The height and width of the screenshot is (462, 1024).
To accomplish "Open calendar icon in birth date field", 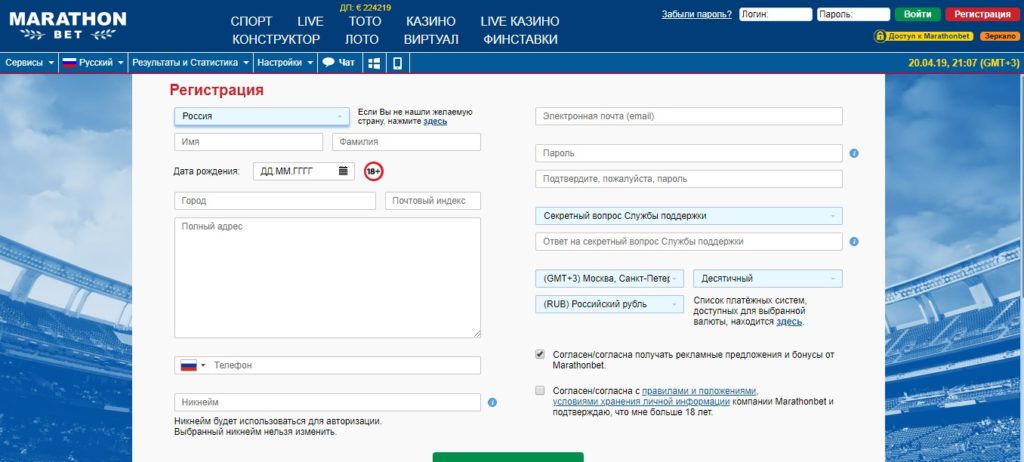I will 343,171.
